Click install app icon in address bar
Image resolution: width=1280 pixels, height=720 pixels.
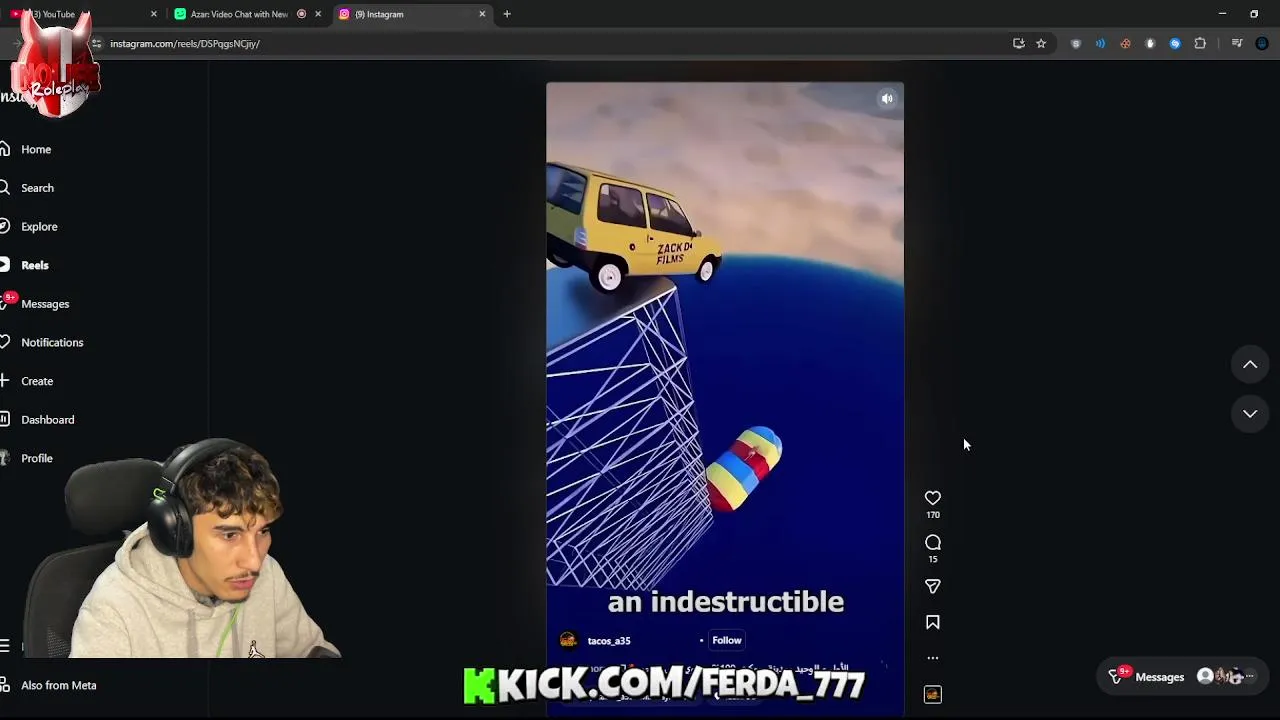tap(1018, 44)
